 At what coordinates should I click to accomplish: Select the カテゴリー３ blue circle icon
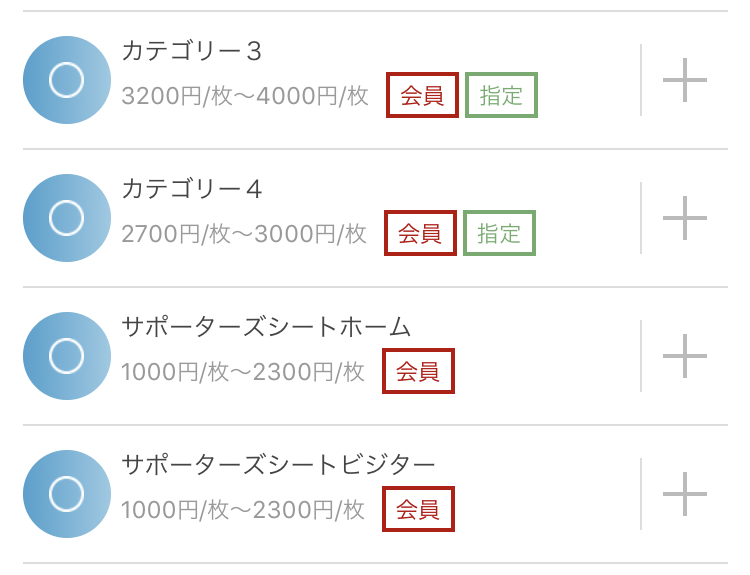pos(66,80)
